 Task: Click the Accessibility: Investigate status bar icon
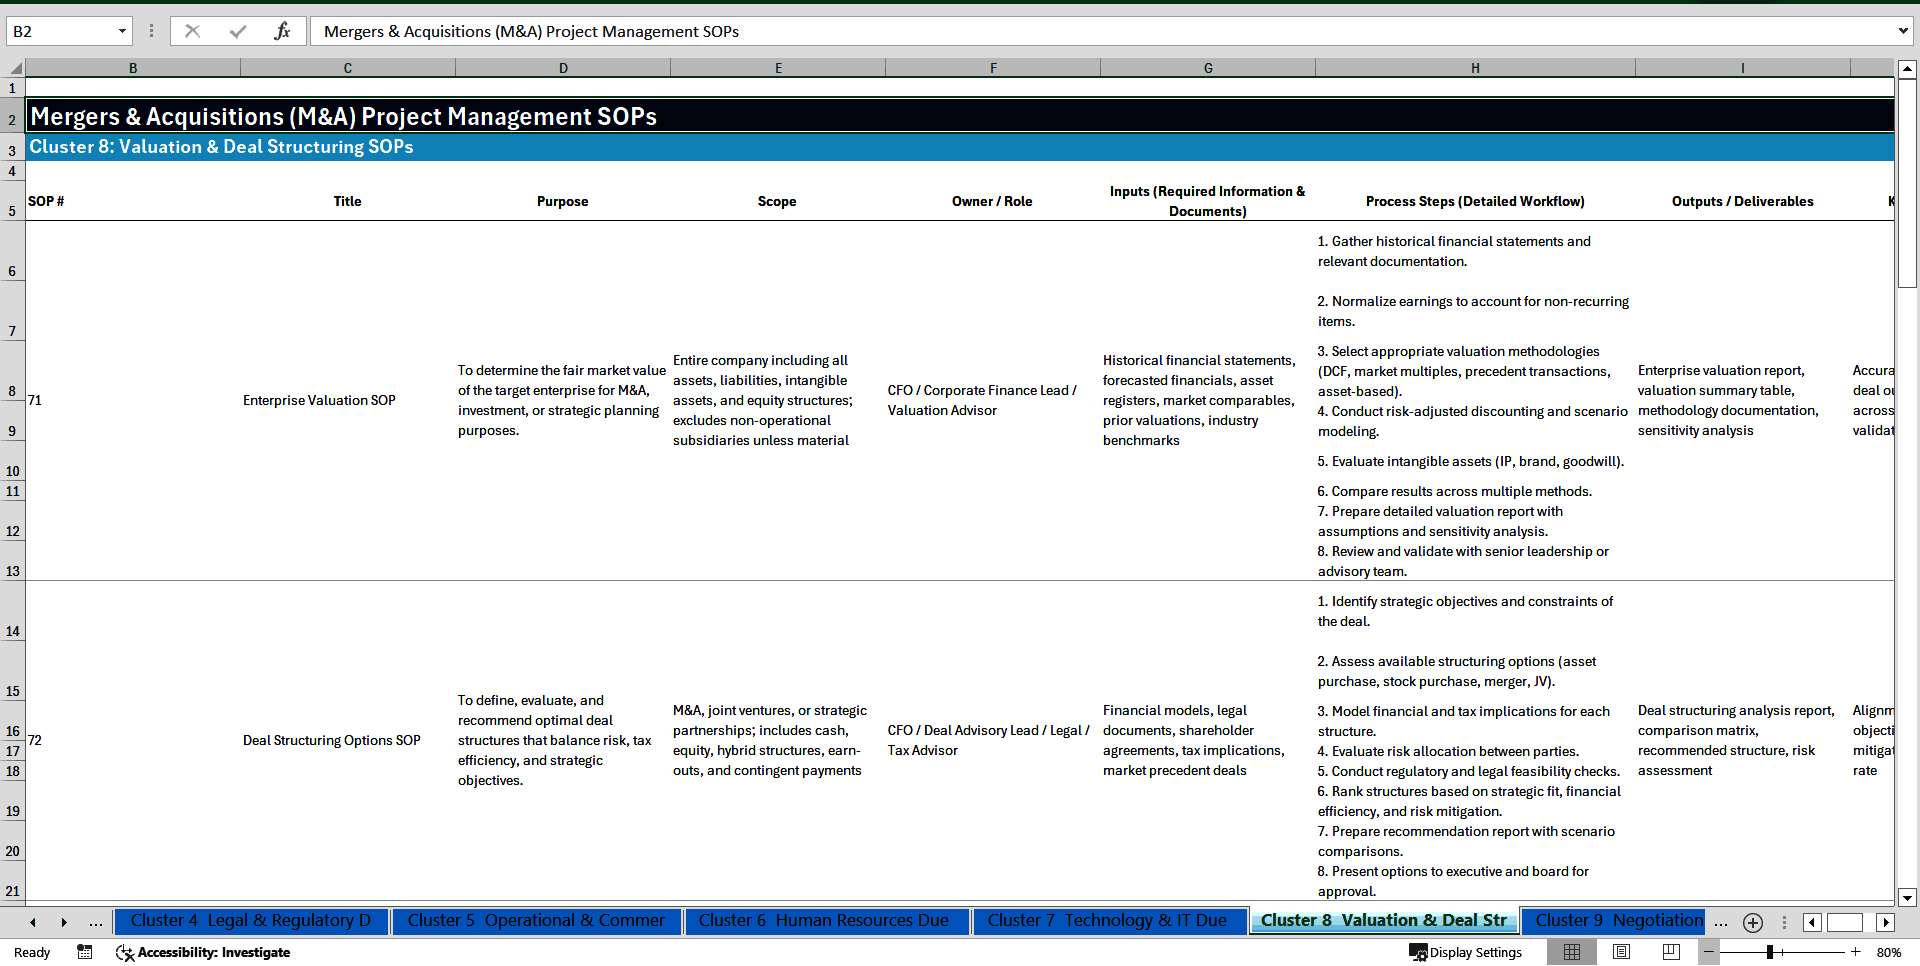coord(203,952)
